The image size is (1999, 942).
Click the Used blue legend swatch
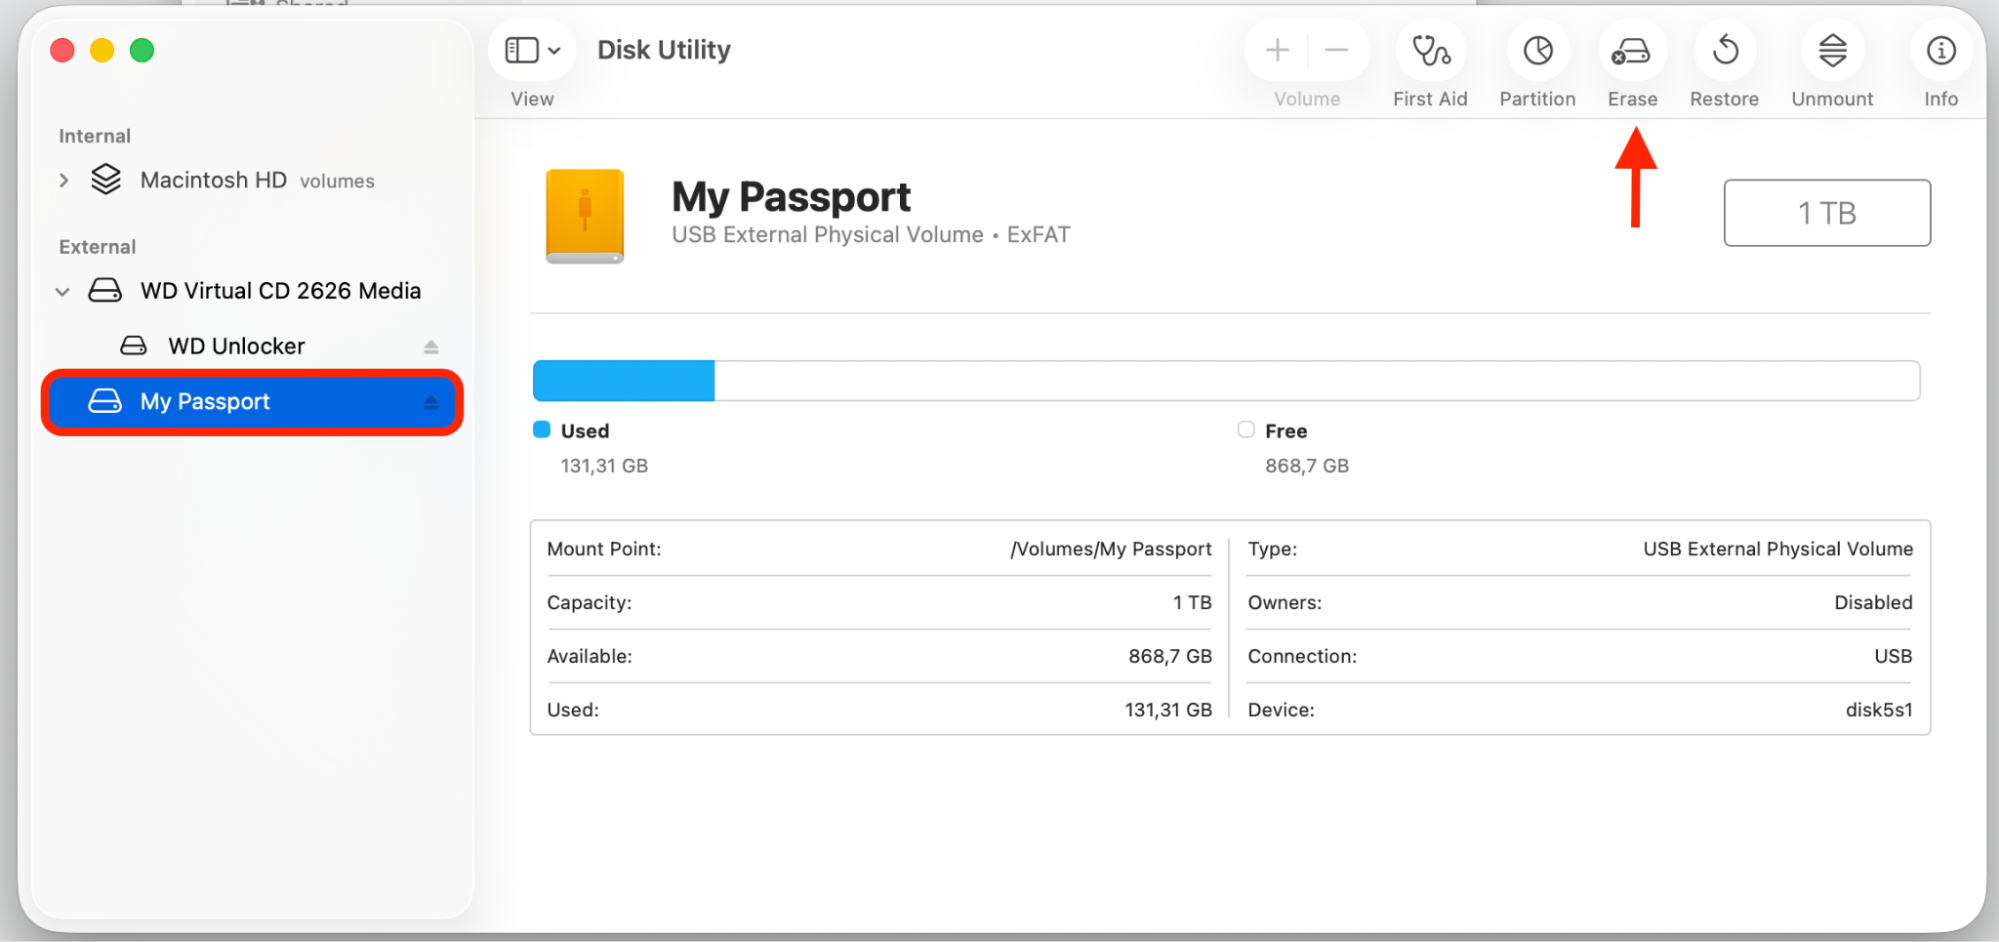pyautogui.click(x=542, y=430)
